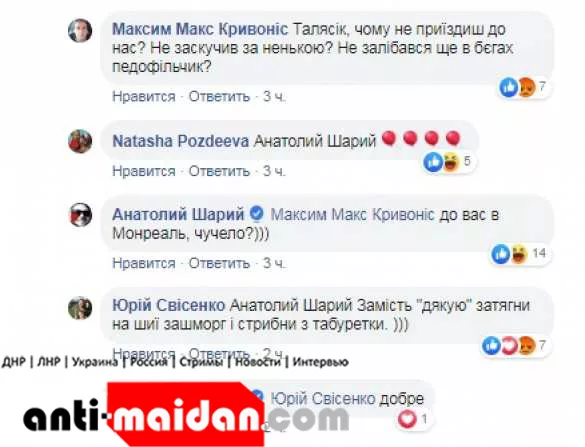The height and width of the screenshot is (447, 585).
Task: Click Максим Макс Кривоніс profile avatar
Action: 80,30
